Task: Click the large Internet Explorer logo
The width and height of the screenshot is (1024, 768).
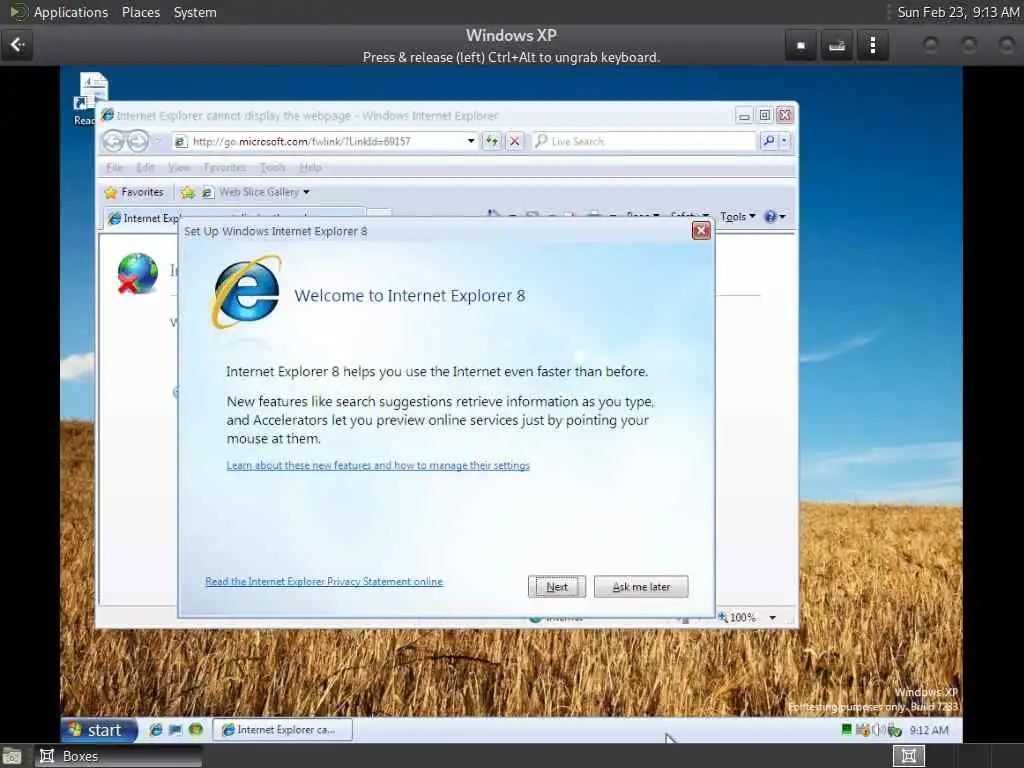Action: 246,292
